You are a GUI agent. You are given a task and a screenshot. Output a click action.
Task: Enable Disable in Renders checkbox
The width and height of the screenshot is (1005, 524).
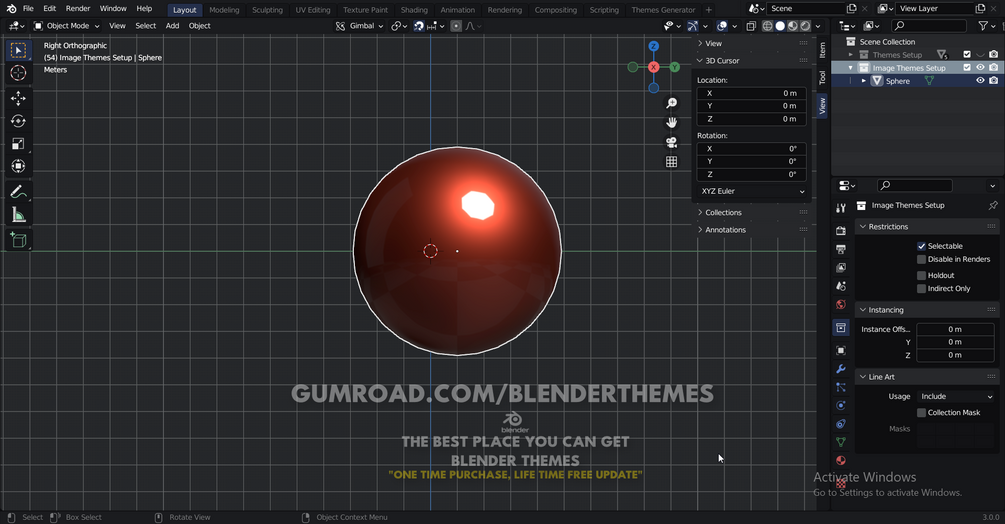921,259
